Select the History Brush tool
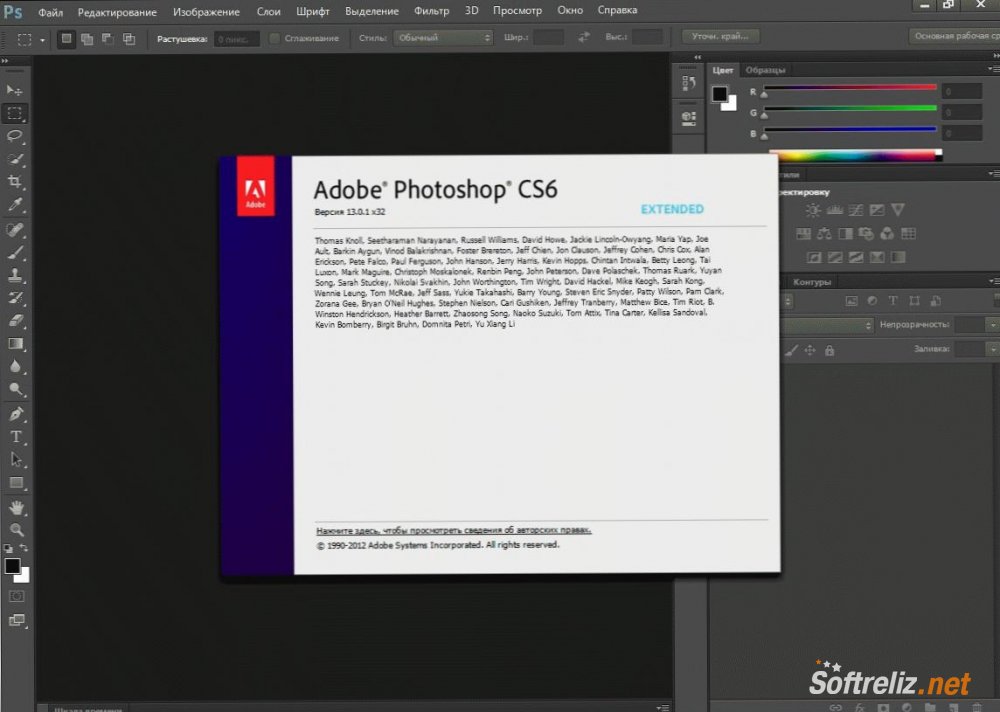1000x712 pixels. (15, 298)
